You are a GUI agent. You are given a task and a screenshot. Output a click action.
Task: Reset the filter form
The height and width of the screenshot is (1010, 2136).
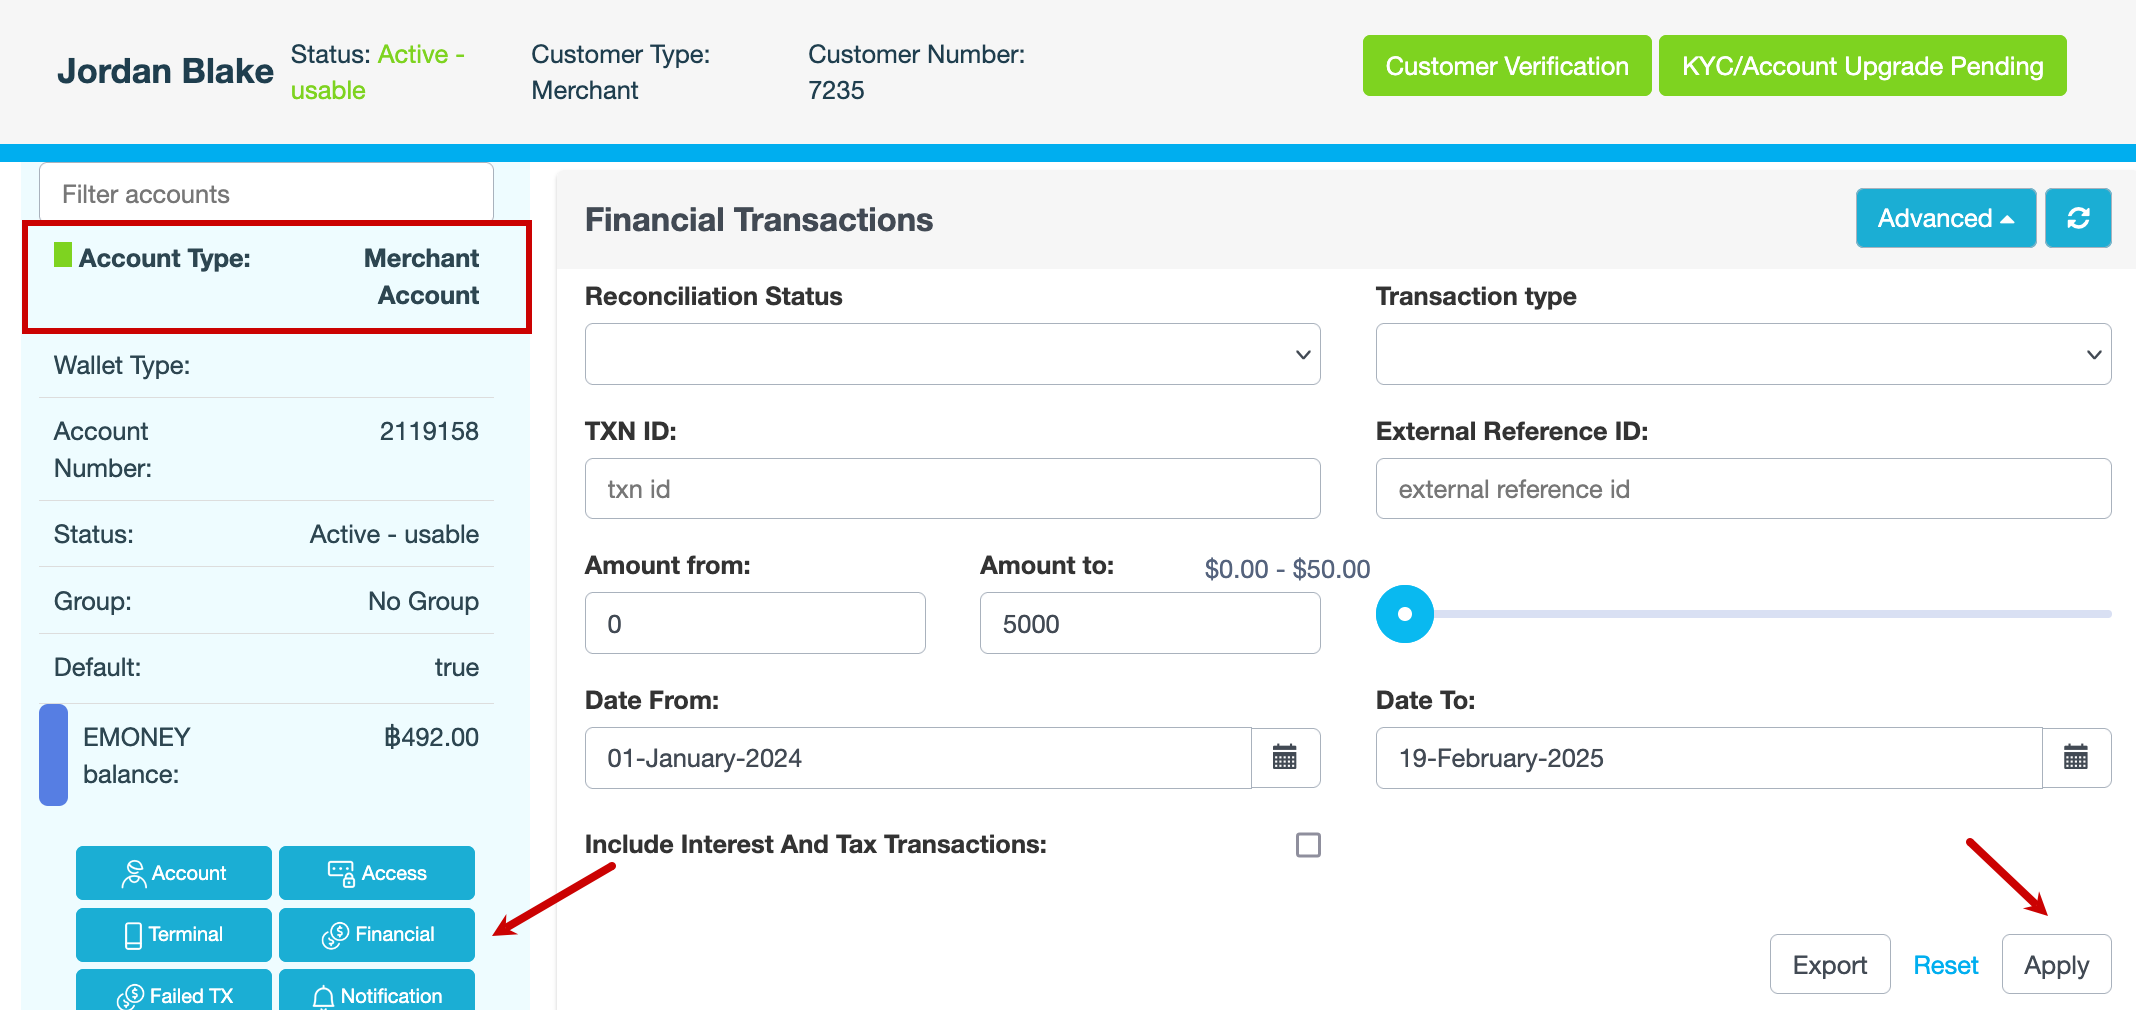pos(1945,965)
